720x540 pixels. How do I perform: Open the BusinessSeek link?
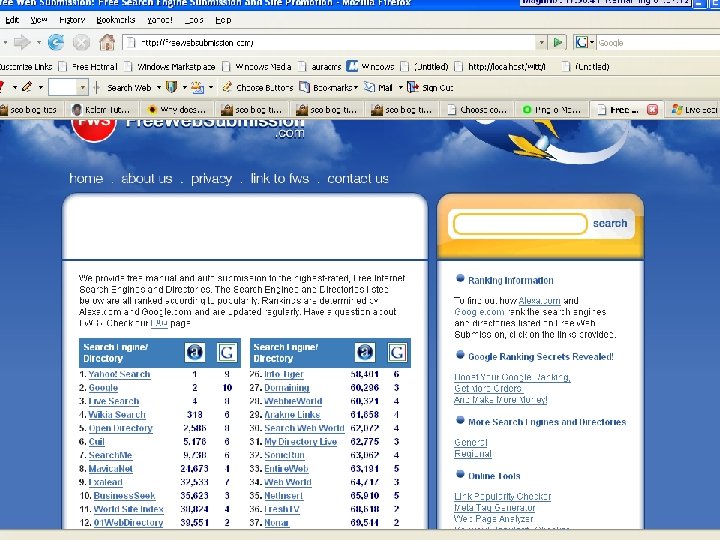tap(124, 495)
